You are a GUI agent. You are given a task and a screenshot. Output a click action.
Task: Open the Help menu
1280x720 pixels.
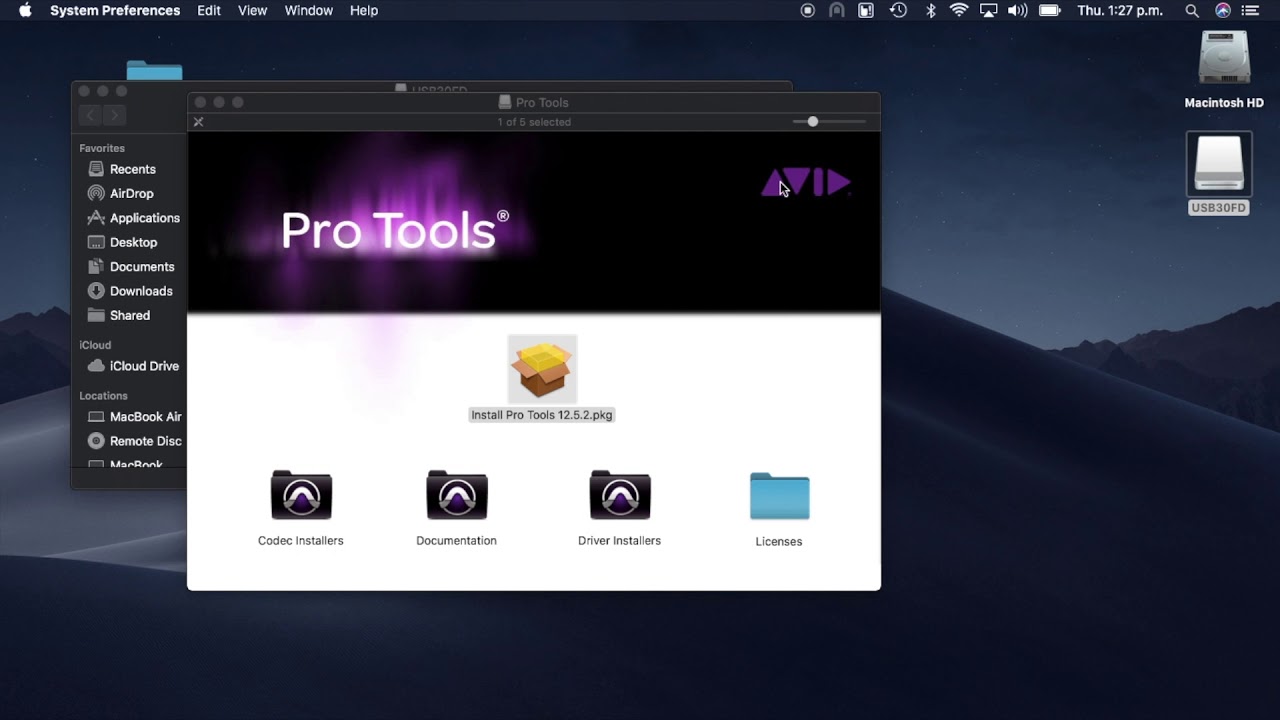coord(364,10)
